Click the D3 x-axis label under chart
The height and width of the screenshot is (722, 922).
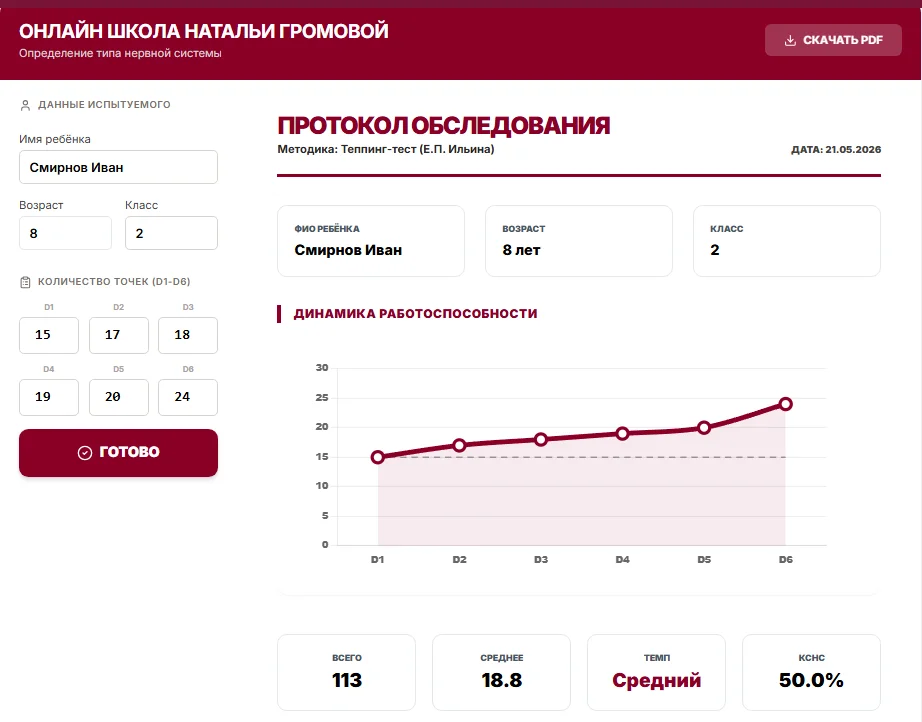point(541,560)
